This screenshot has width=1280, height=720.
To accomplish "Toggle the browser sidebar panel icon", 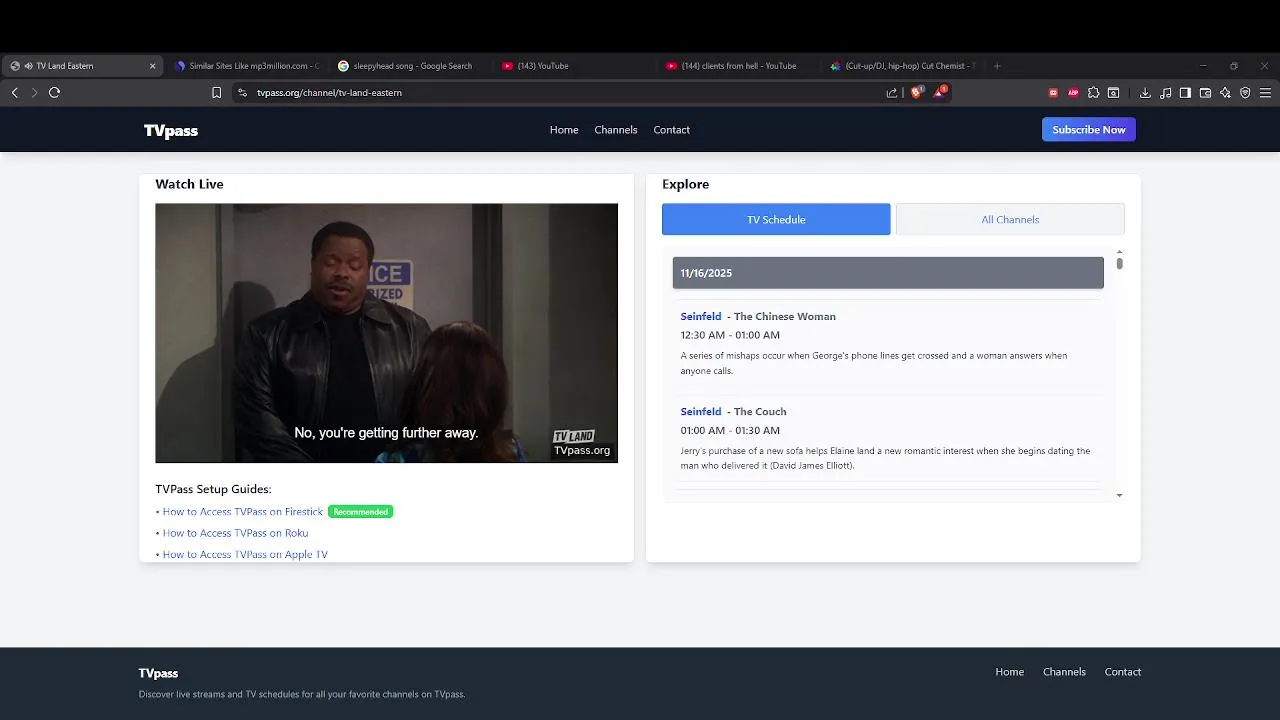I will pyautogui.click(x=1185, y=92).
